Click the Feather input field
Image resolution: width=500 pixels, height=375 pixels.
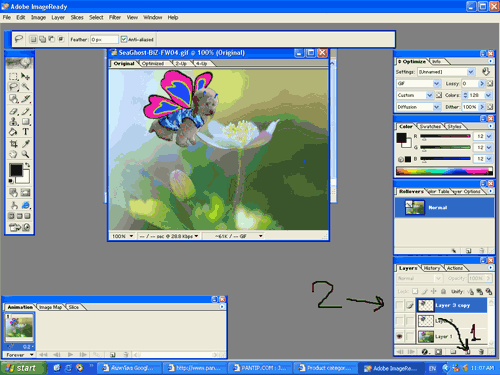[x=105, y=39]
